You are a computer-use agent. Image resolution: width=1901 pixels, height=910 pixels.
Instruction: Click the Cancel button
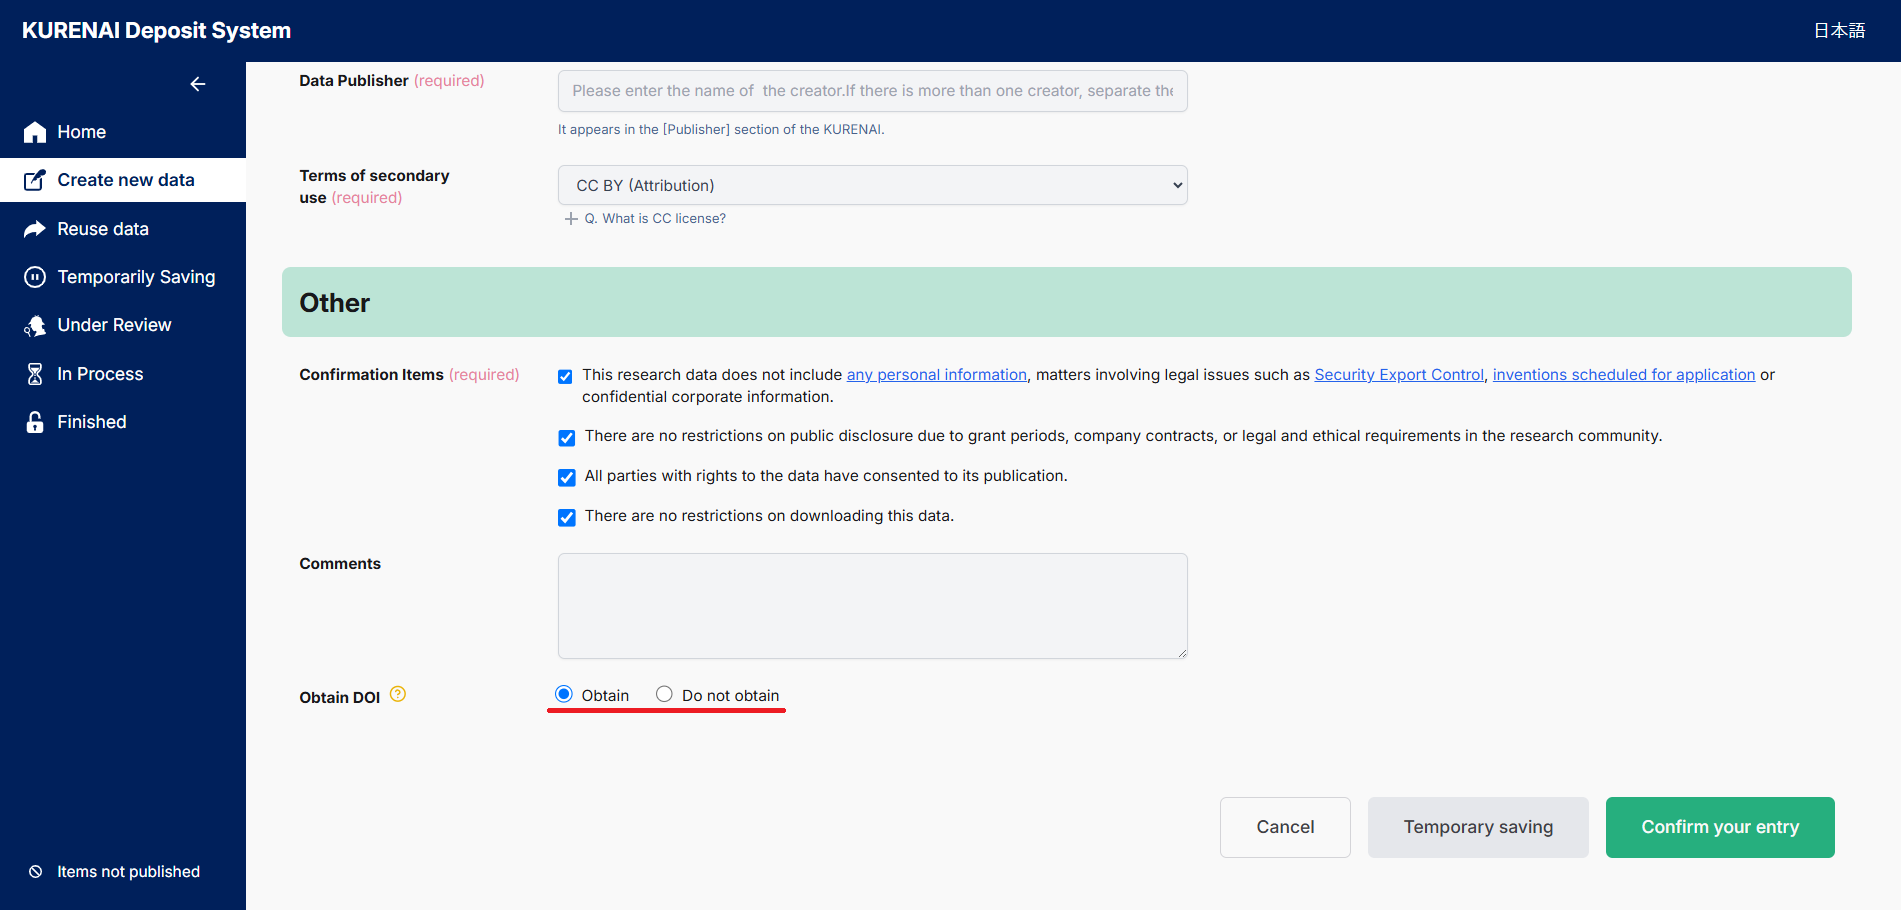point(1285,827)
